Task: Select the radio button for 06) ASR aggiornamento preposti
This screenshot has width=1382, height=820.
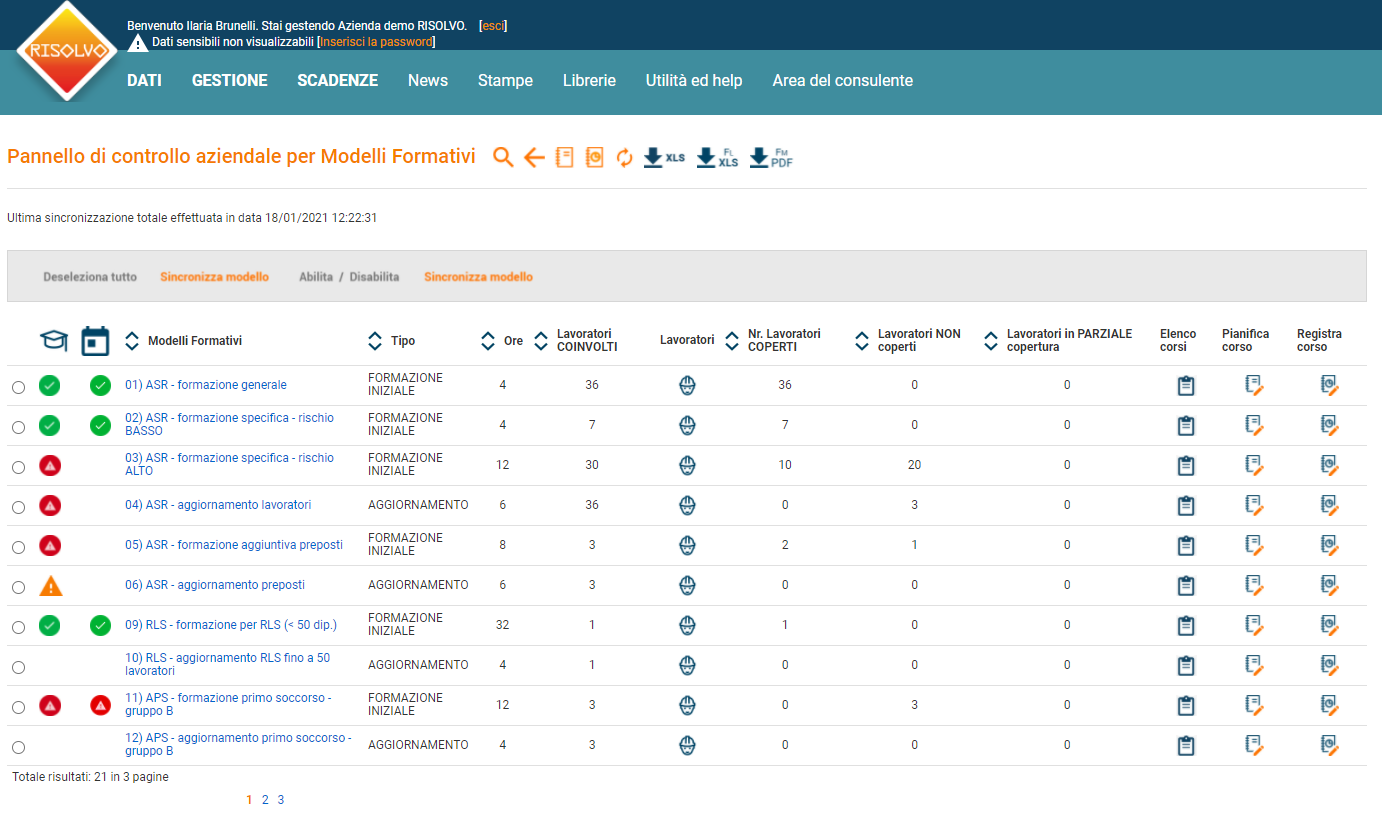Action: click(x=18, y=586)
